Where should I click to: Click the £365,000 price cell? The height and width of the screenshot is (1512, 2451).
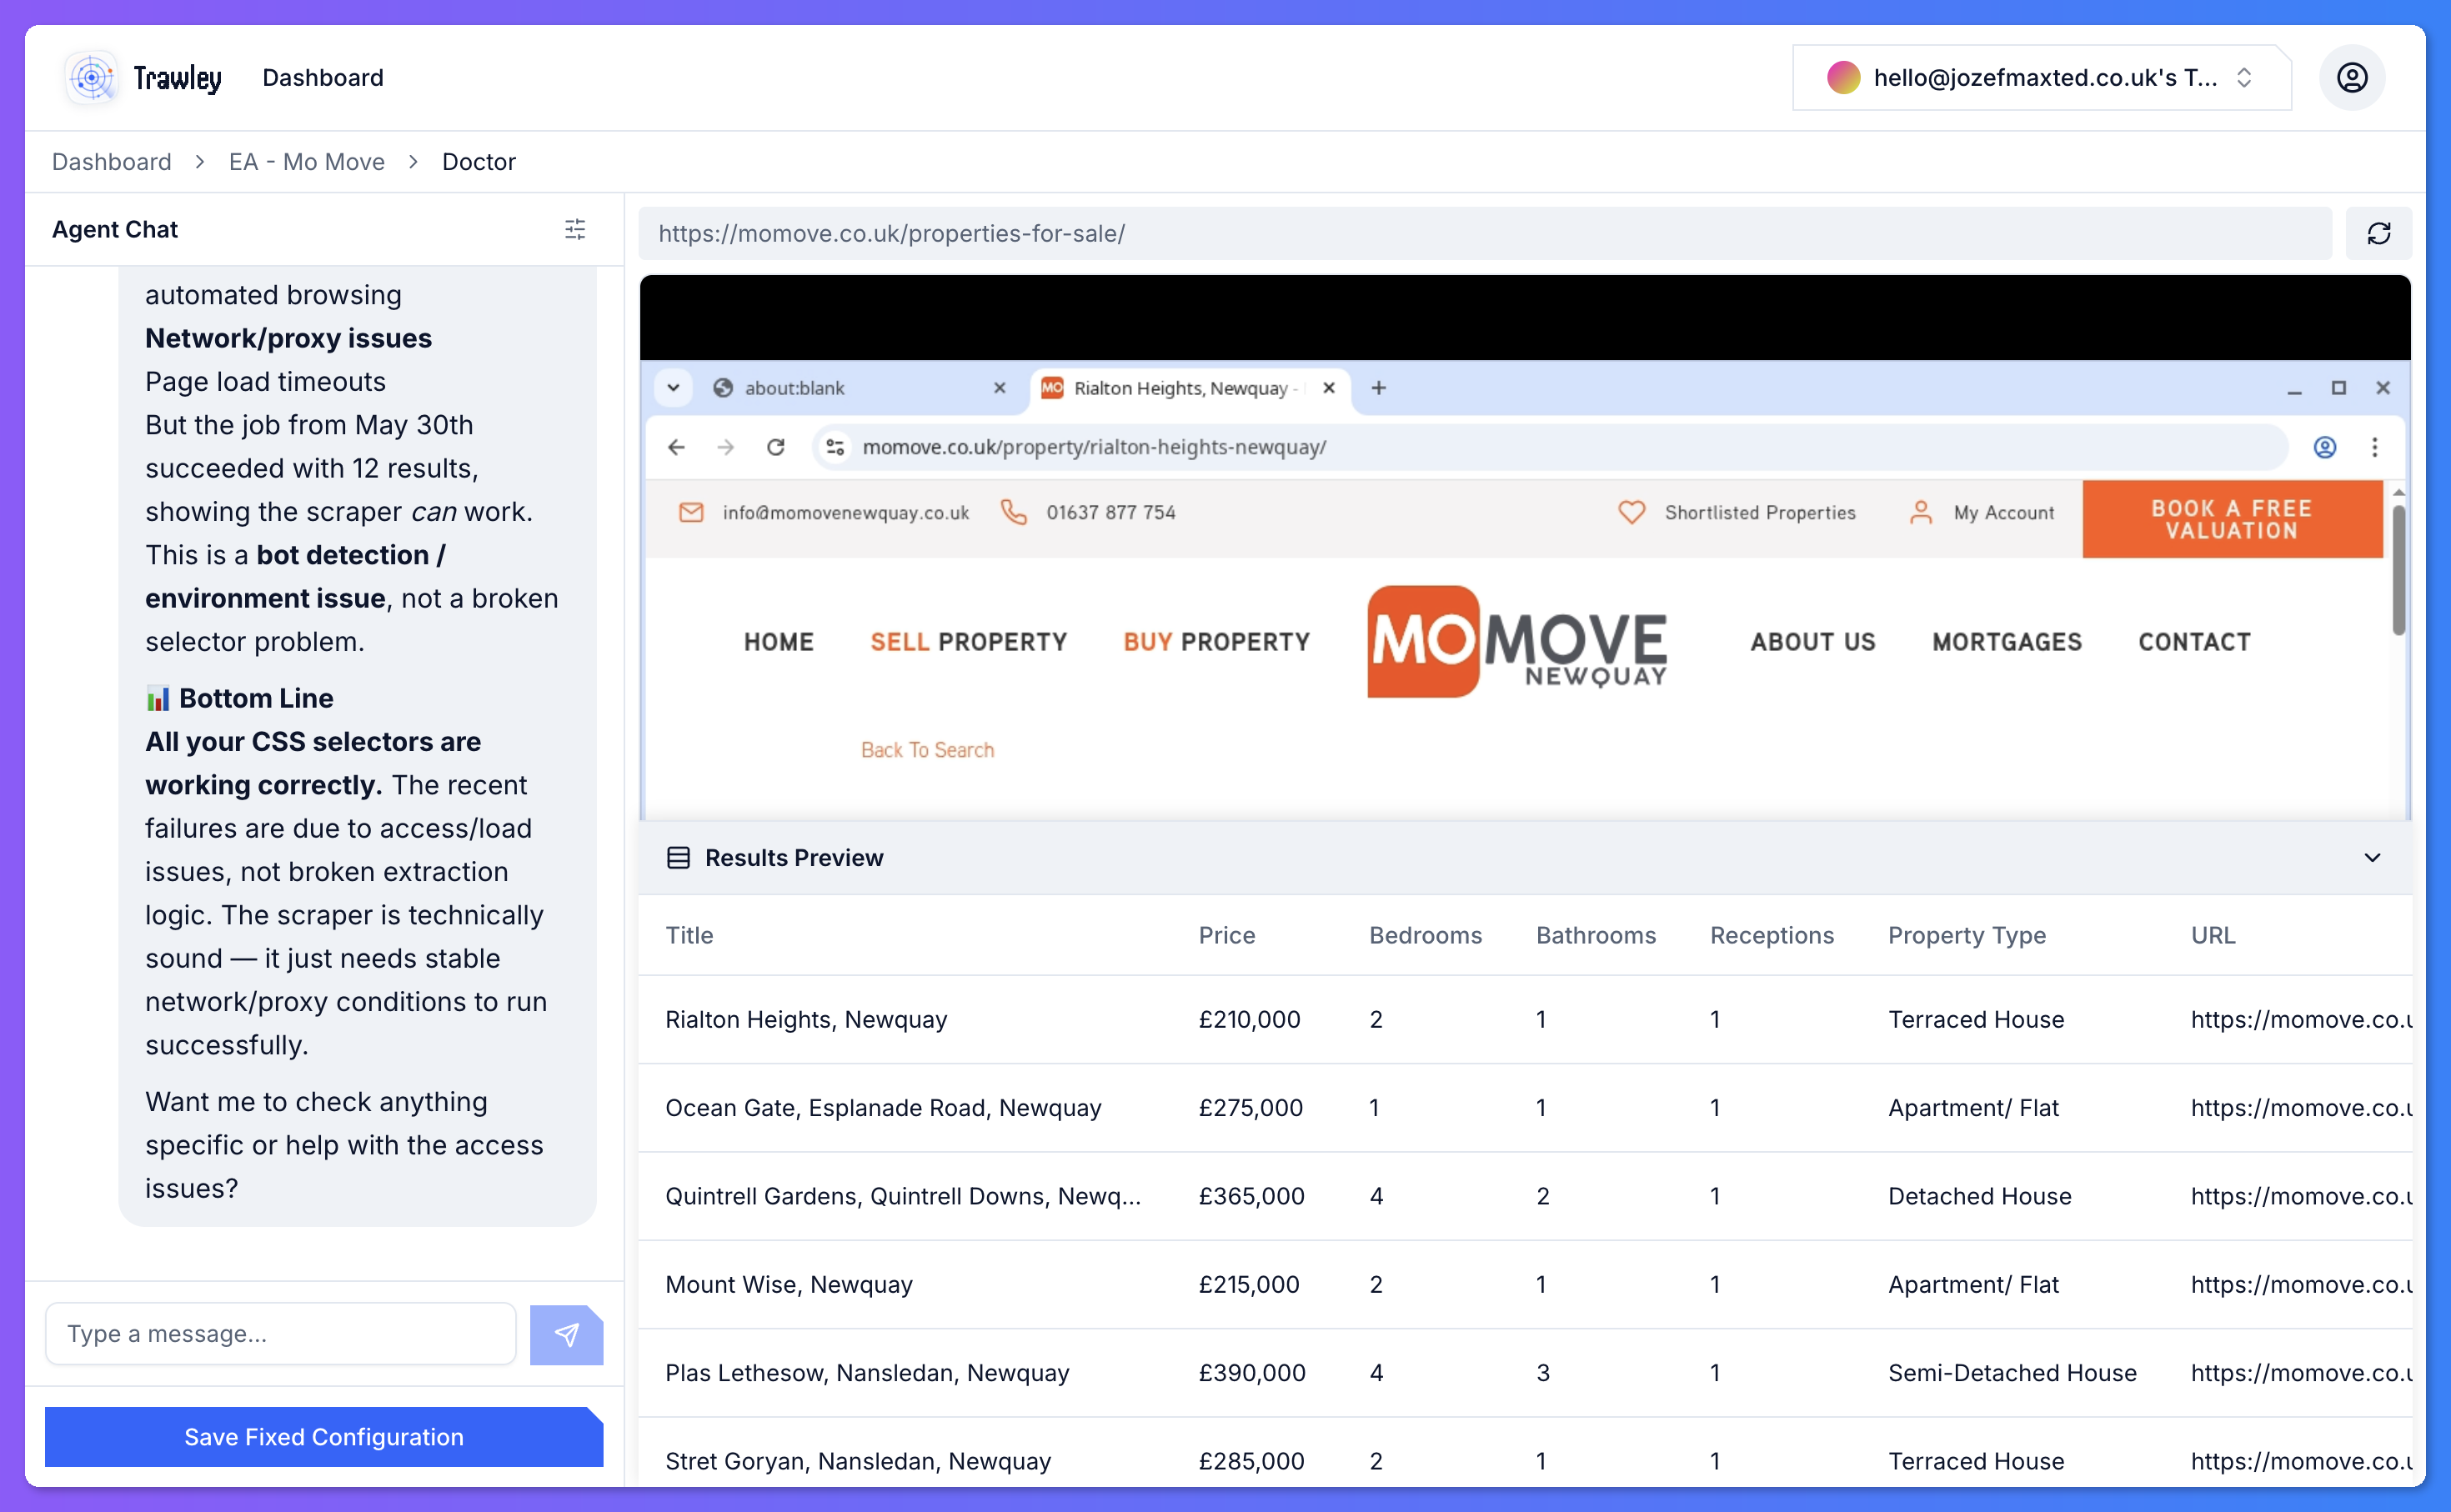[x=1252, y=1196]
